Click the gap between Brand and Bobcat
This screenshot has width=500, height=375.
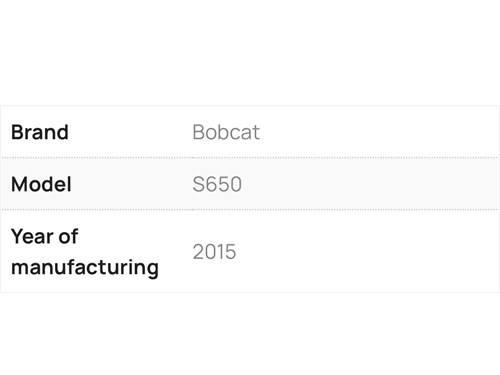point(130,132)
